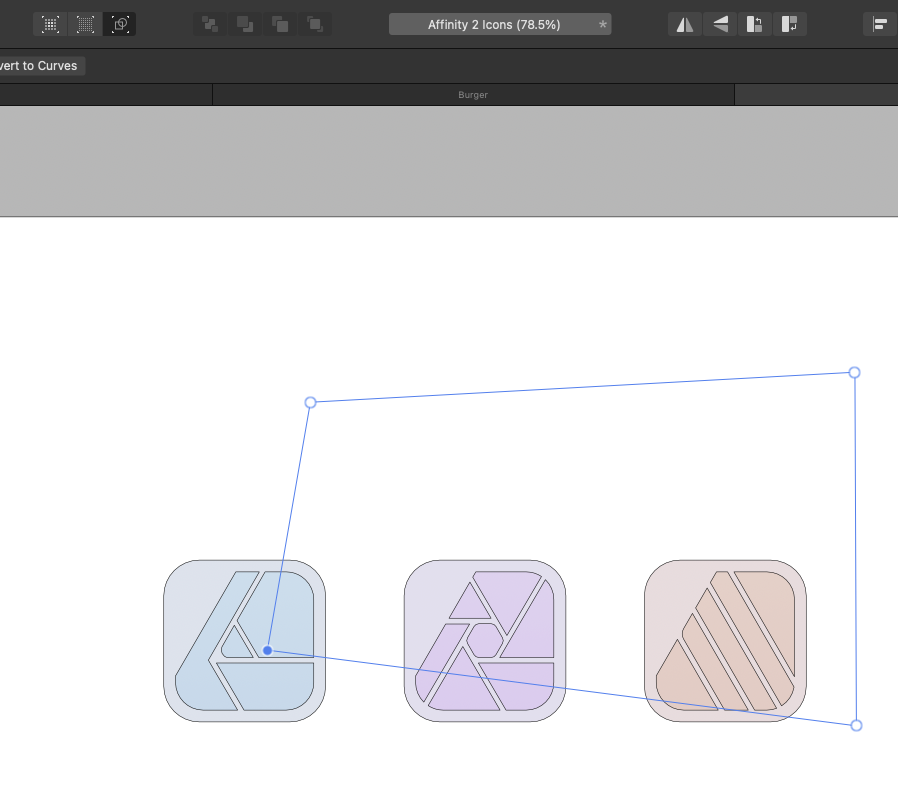Click the Forward One arrange icon
This screenshot has width=898, height=806.
280,24
